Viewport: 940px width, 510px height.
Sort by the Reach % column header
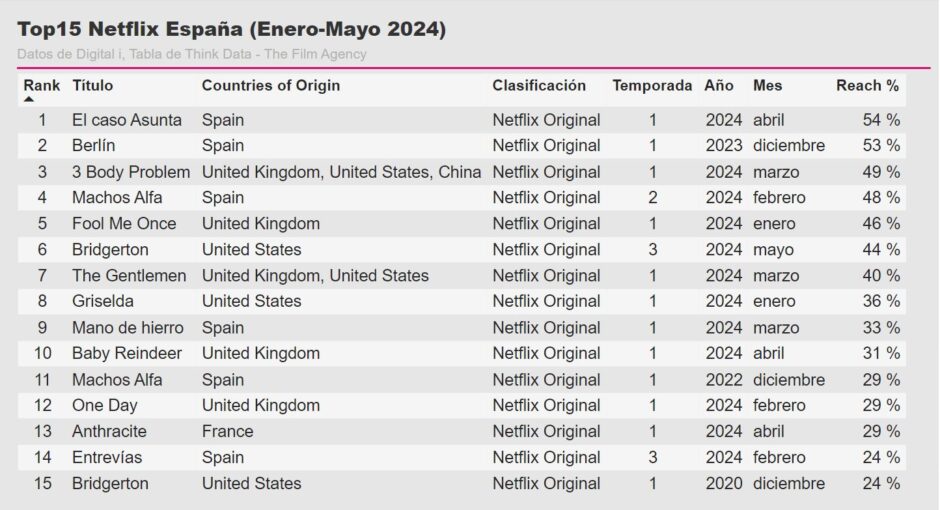[867, 86]
